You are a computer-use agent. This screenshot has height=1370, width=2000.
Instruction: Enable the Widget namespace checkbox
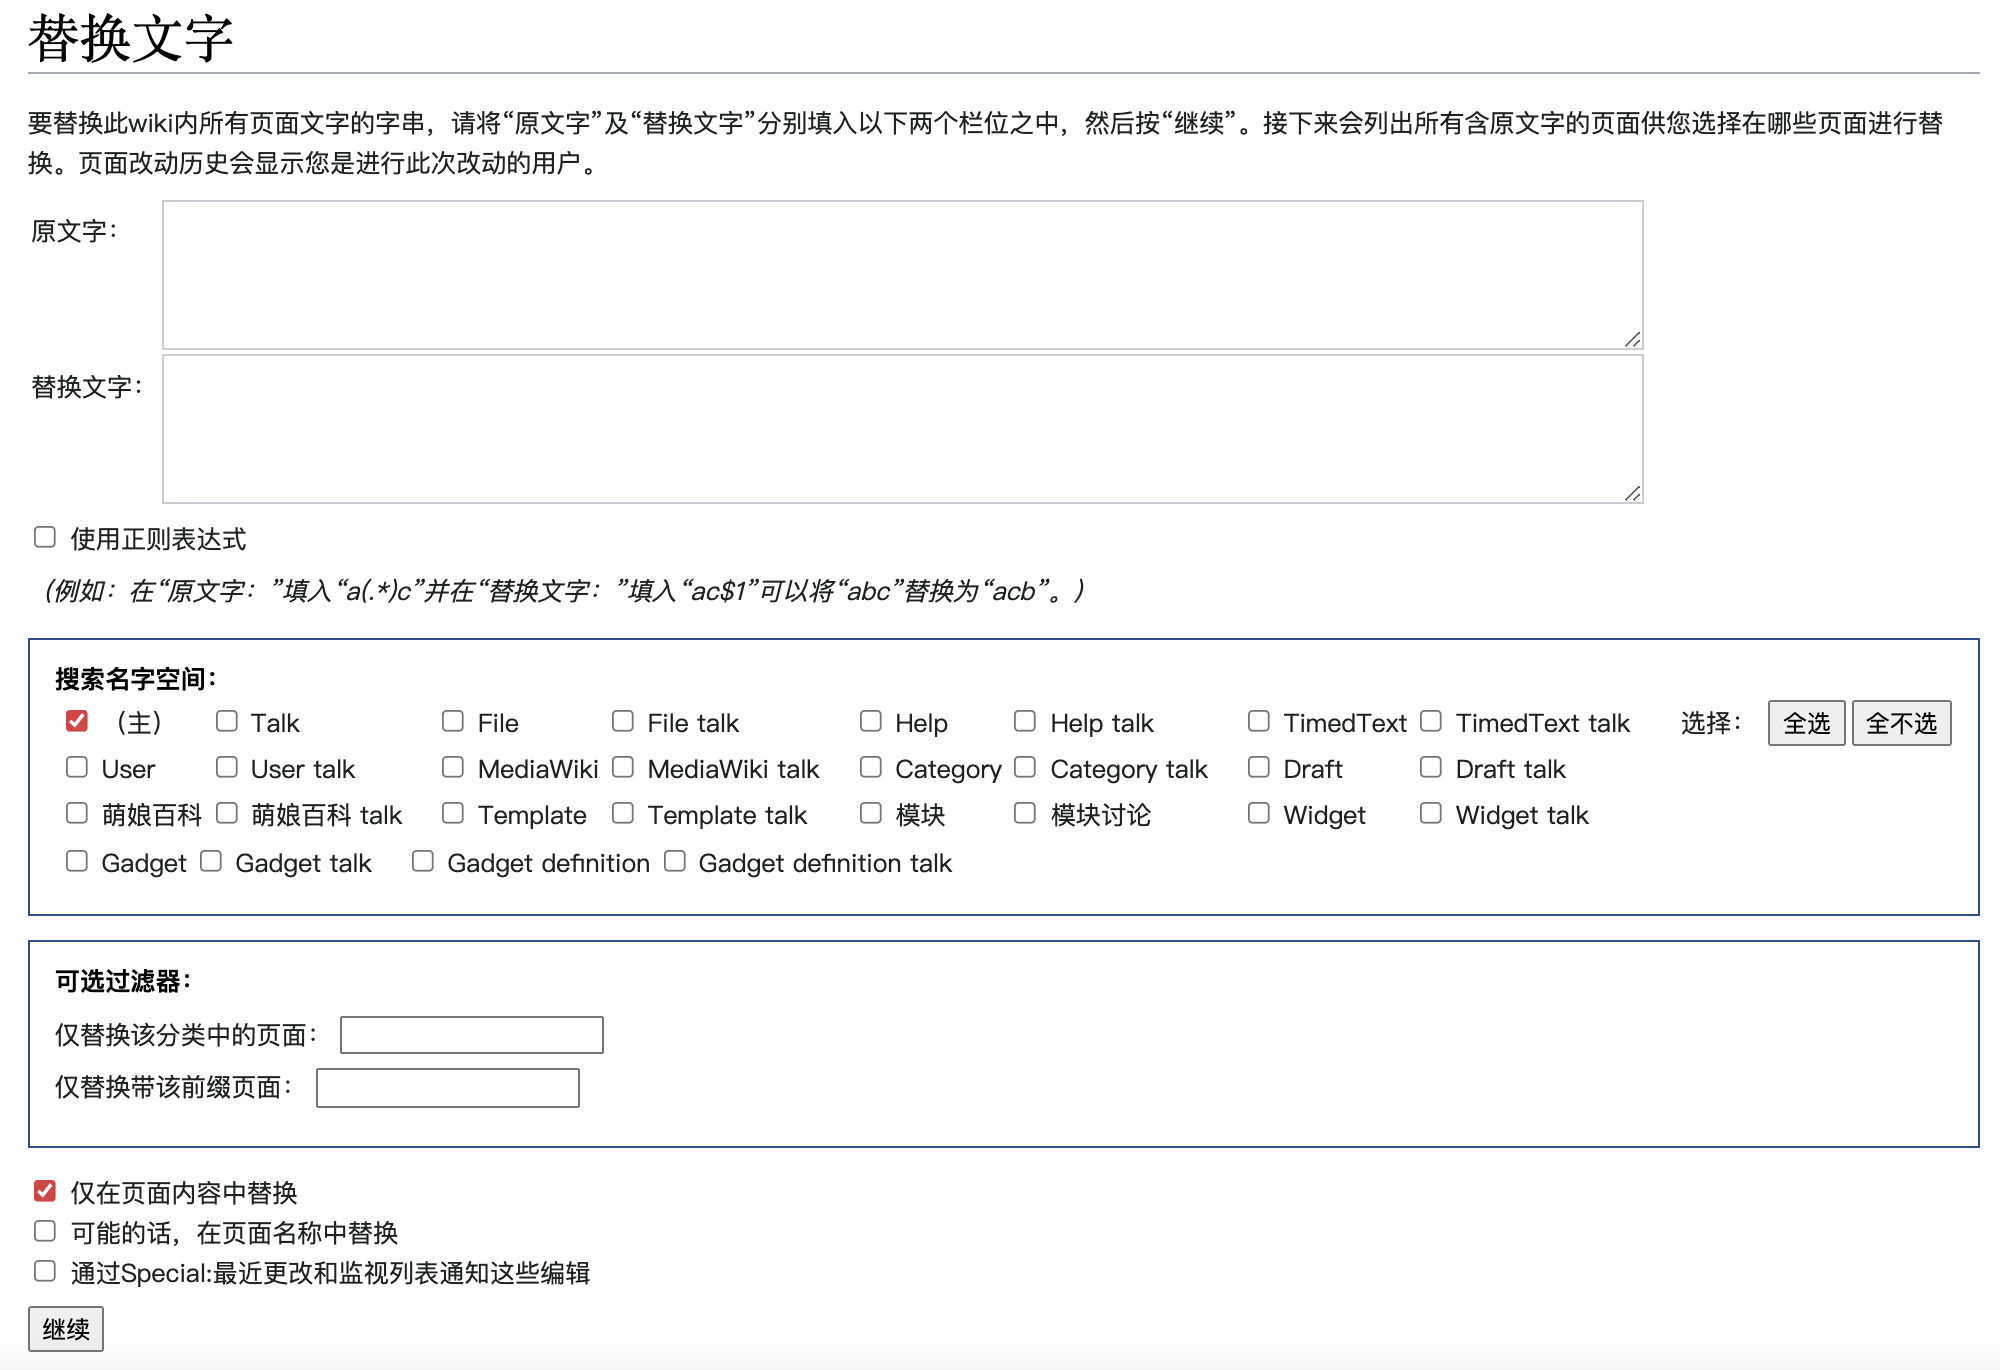[x=1259, y=813]
